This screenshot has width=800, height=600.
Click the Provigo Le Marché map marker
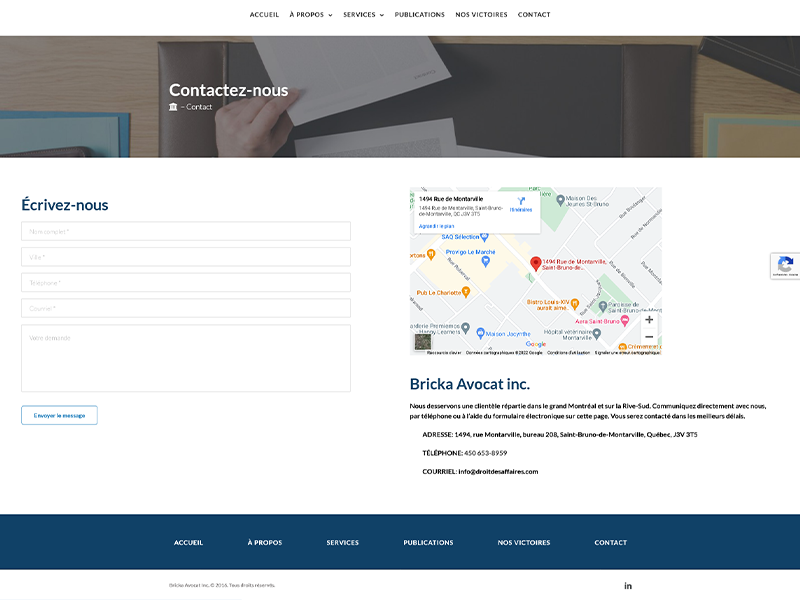tap(485, 261)
